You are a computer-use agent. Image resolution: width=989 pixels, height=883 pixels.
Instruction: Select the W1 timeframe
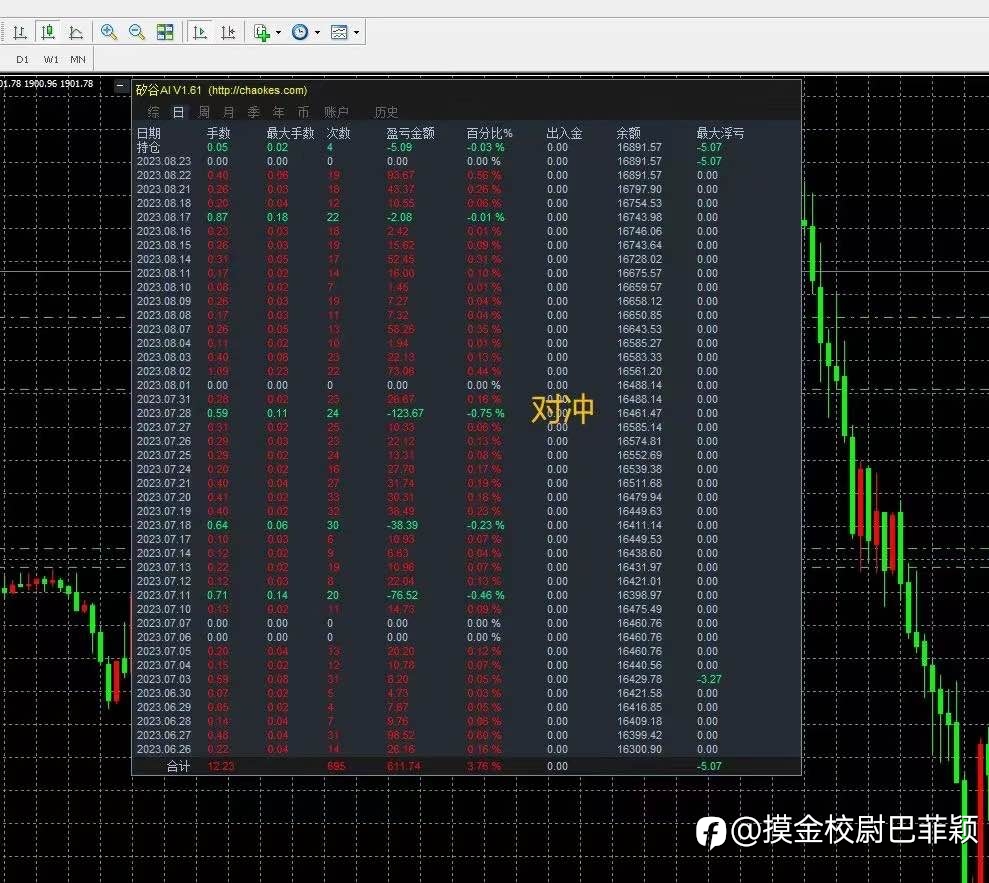[51, 59]
